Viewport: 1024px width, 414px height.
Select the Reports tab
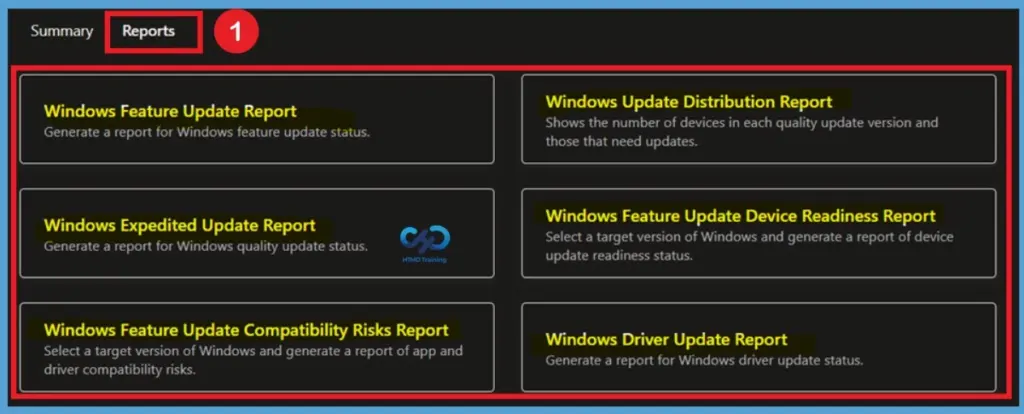click(x=148, y=31)
